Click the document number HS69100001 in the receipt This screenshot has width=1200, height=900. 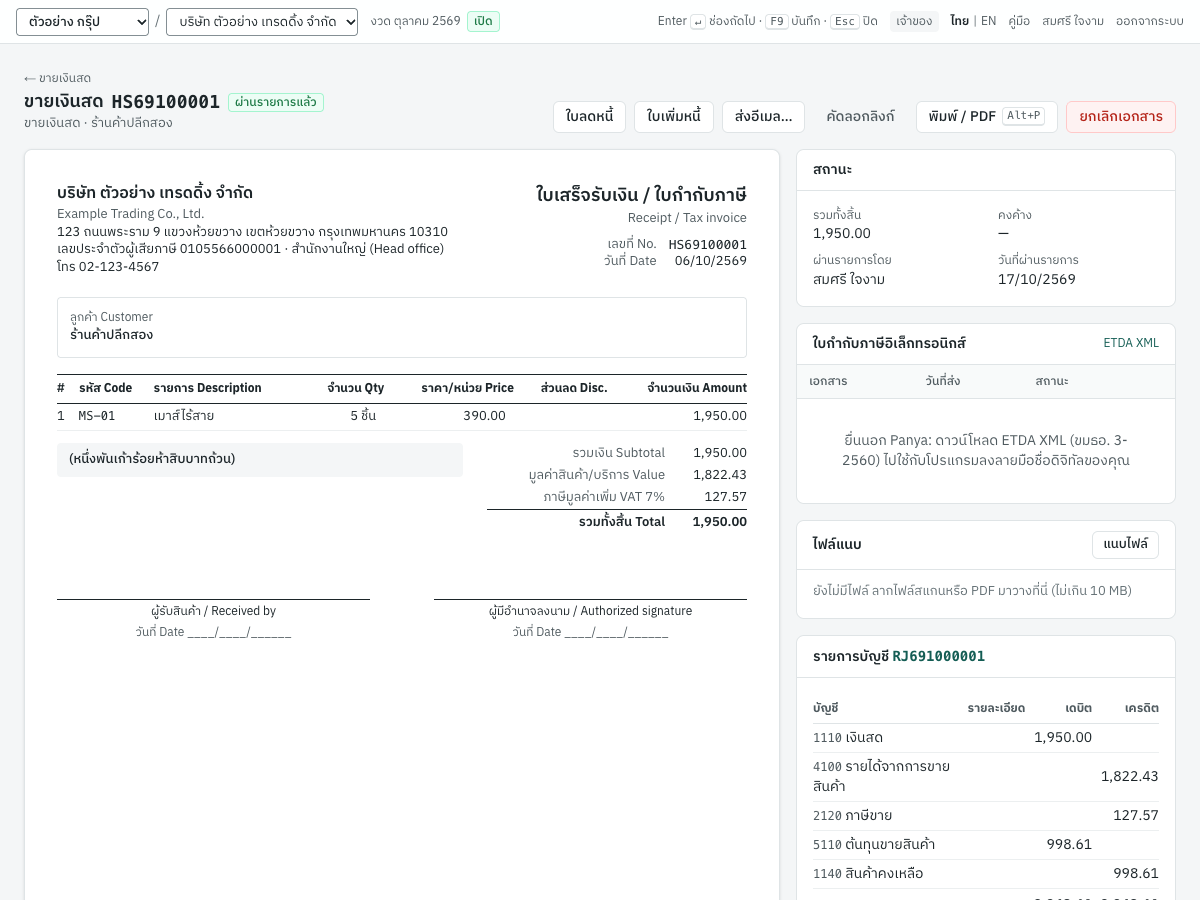click(707, 244)
